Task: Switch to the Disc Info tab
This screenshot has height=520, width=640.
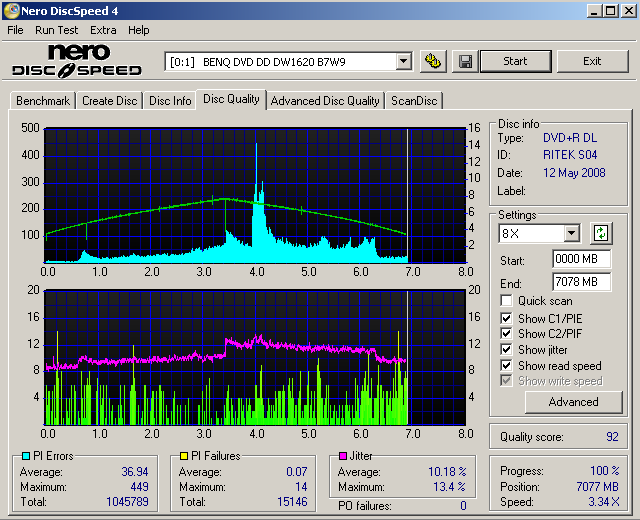Action: (170, 101)
